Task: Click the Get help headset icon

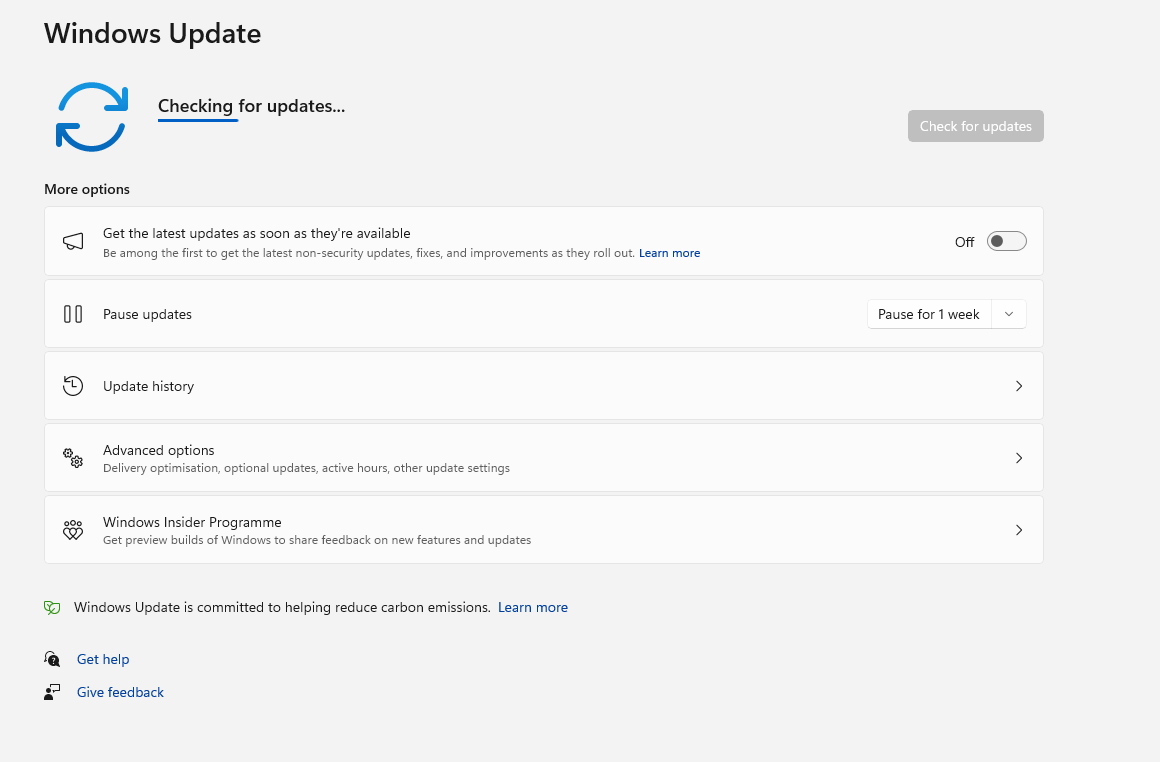Action: [52, 659]
